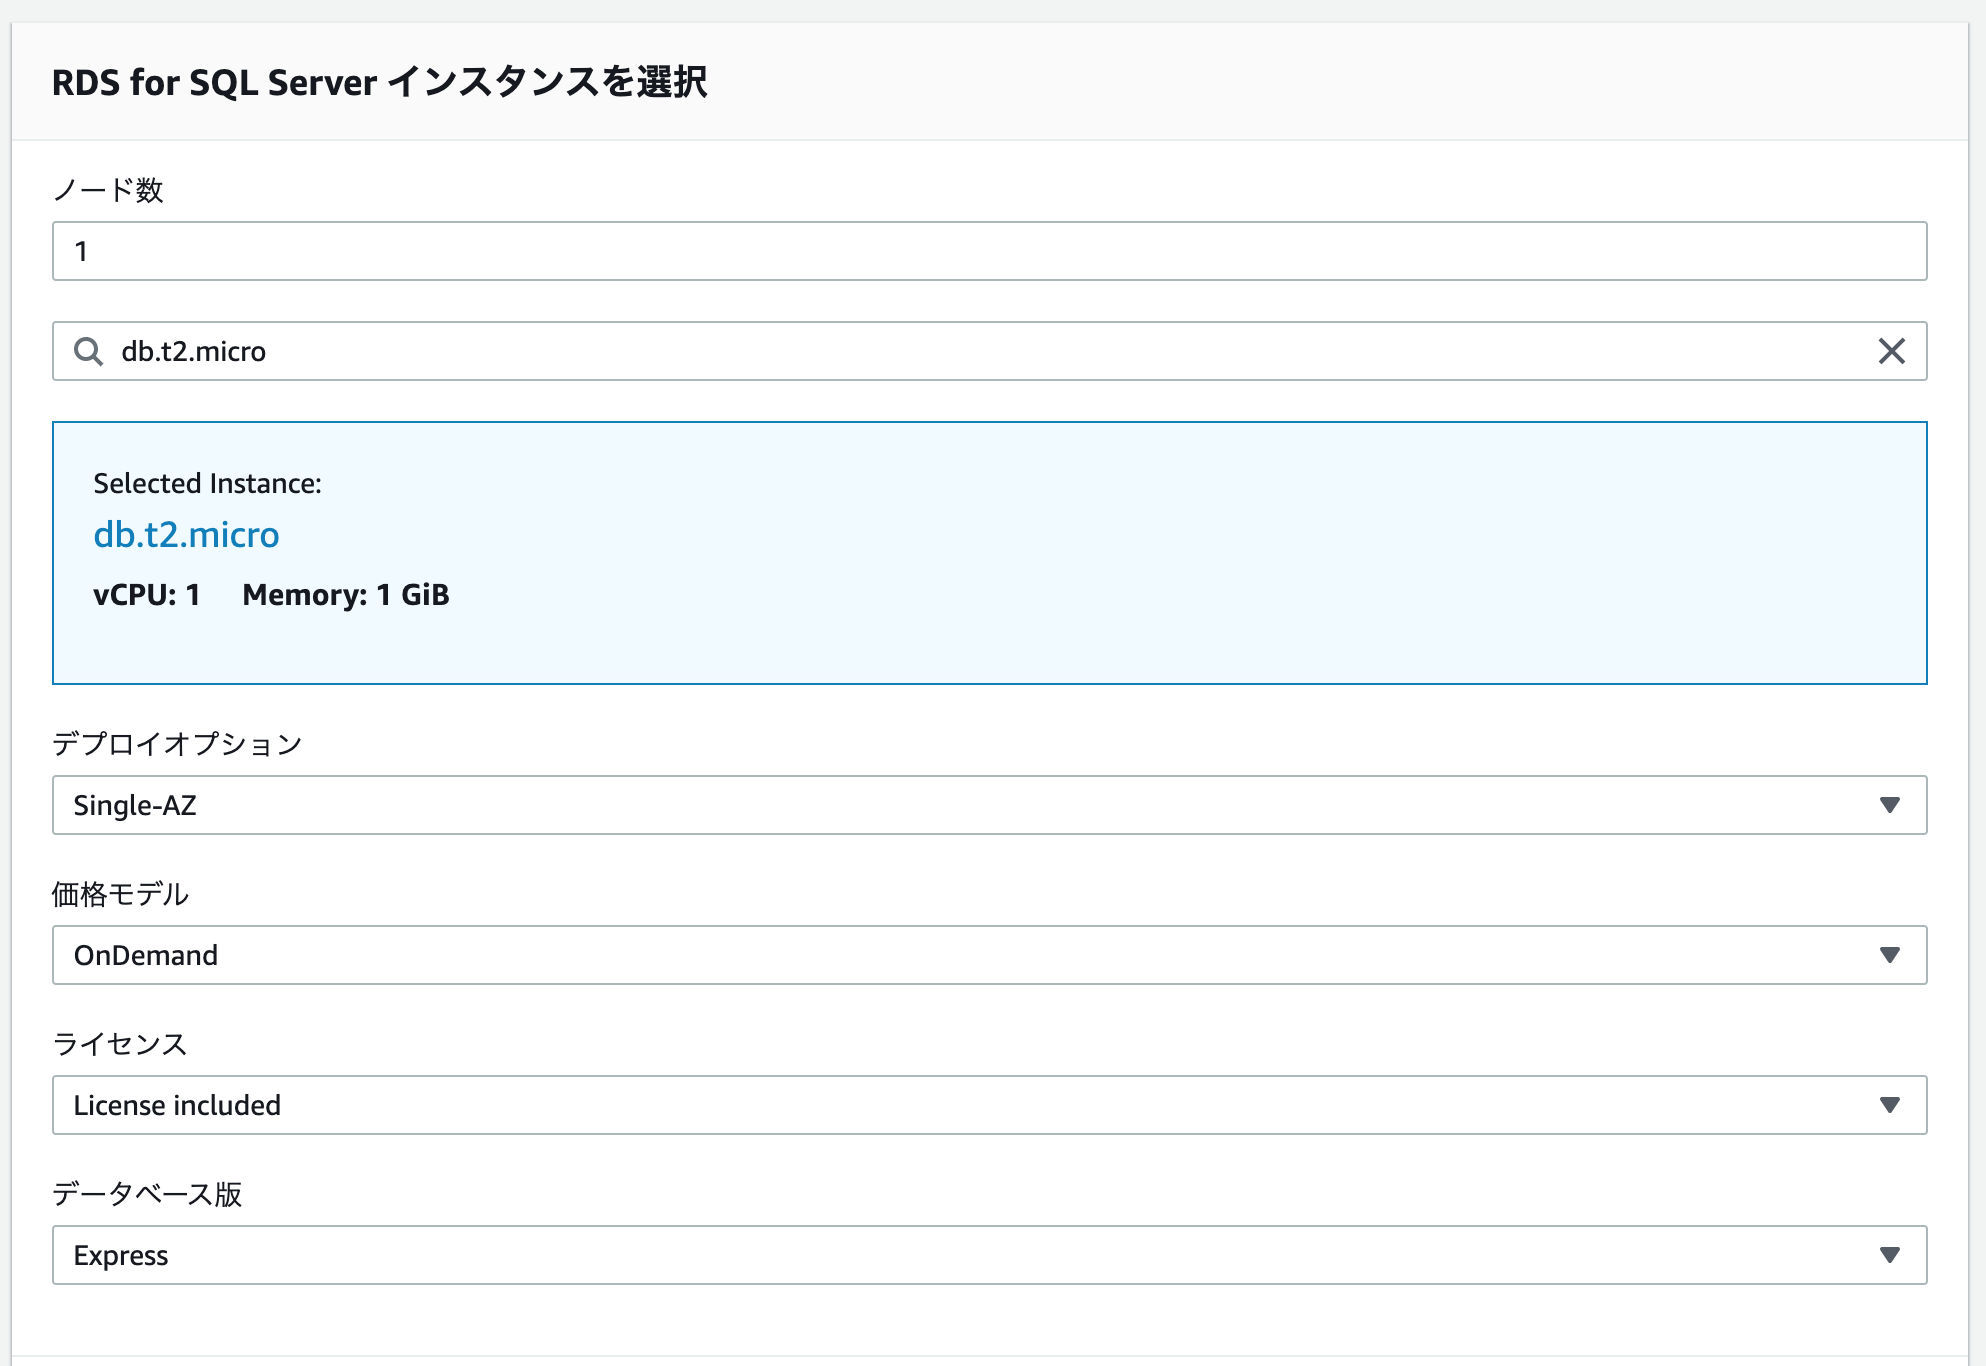Click empty area of blue selected instance panel

click(1200, 560)
